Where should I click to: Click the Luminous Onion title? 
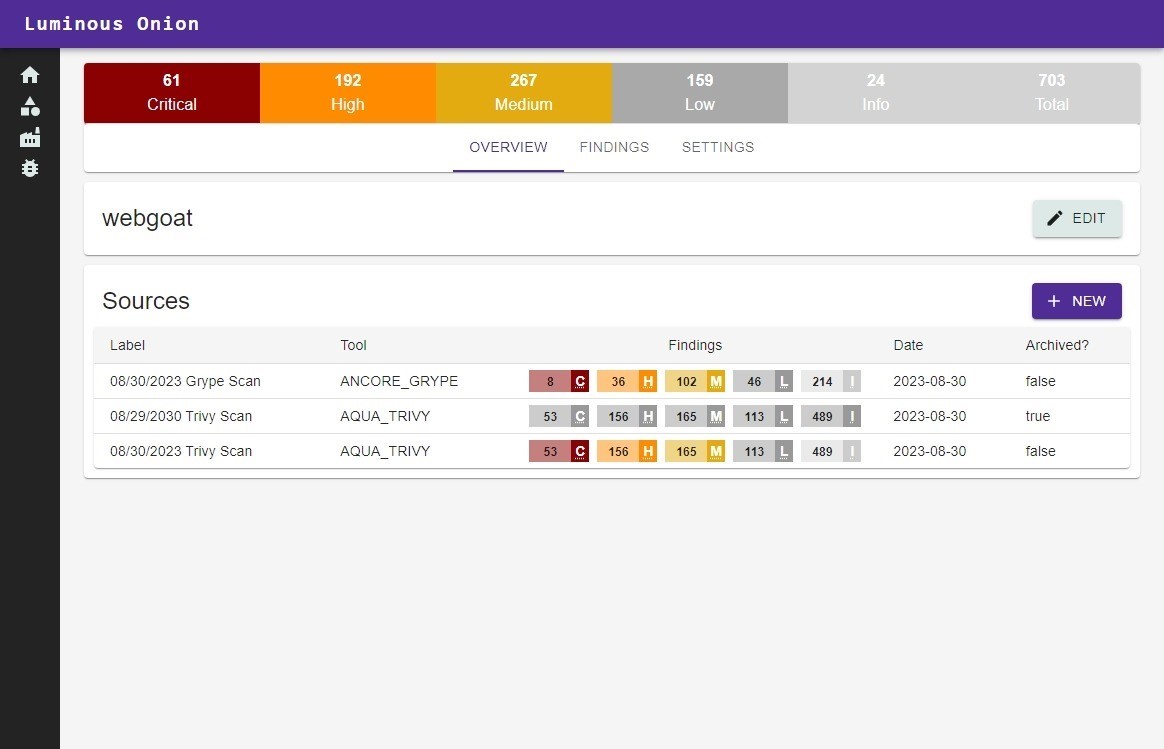[x=111, y=24]
